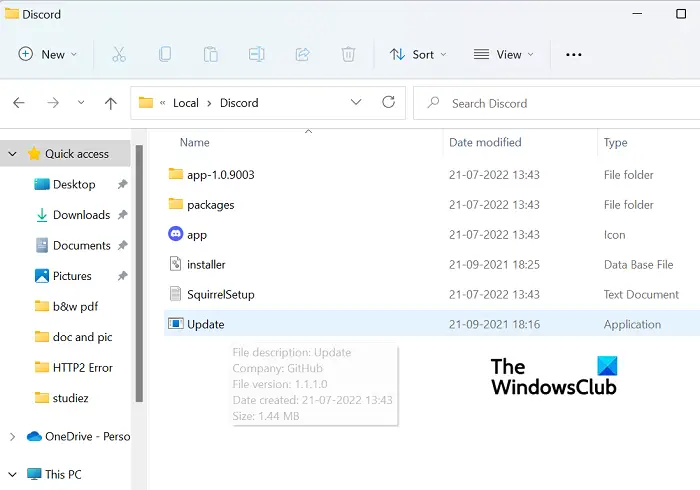
Task: Click the Text Document type cell
Action: (x=641, y=295)
